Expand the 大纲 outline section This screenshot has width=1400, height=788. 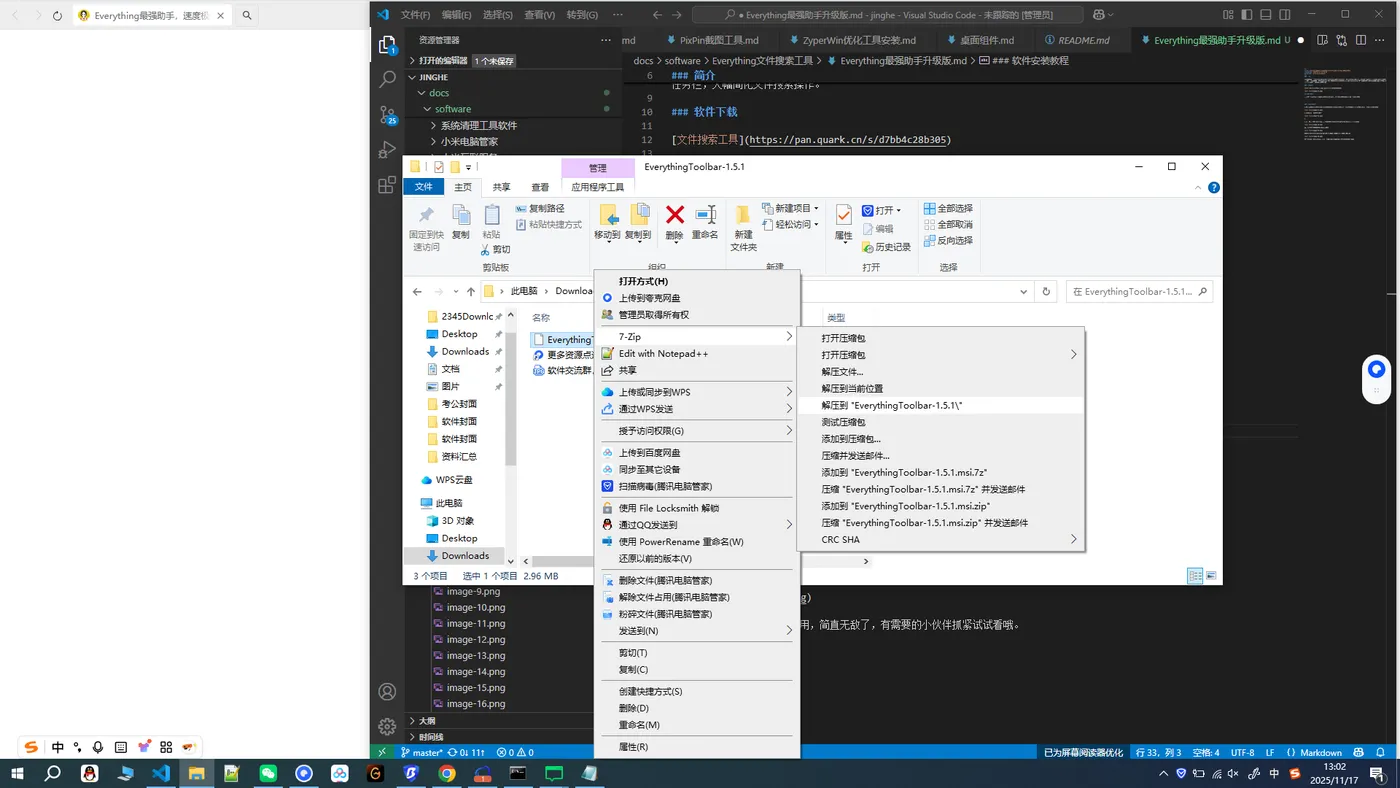412,721
